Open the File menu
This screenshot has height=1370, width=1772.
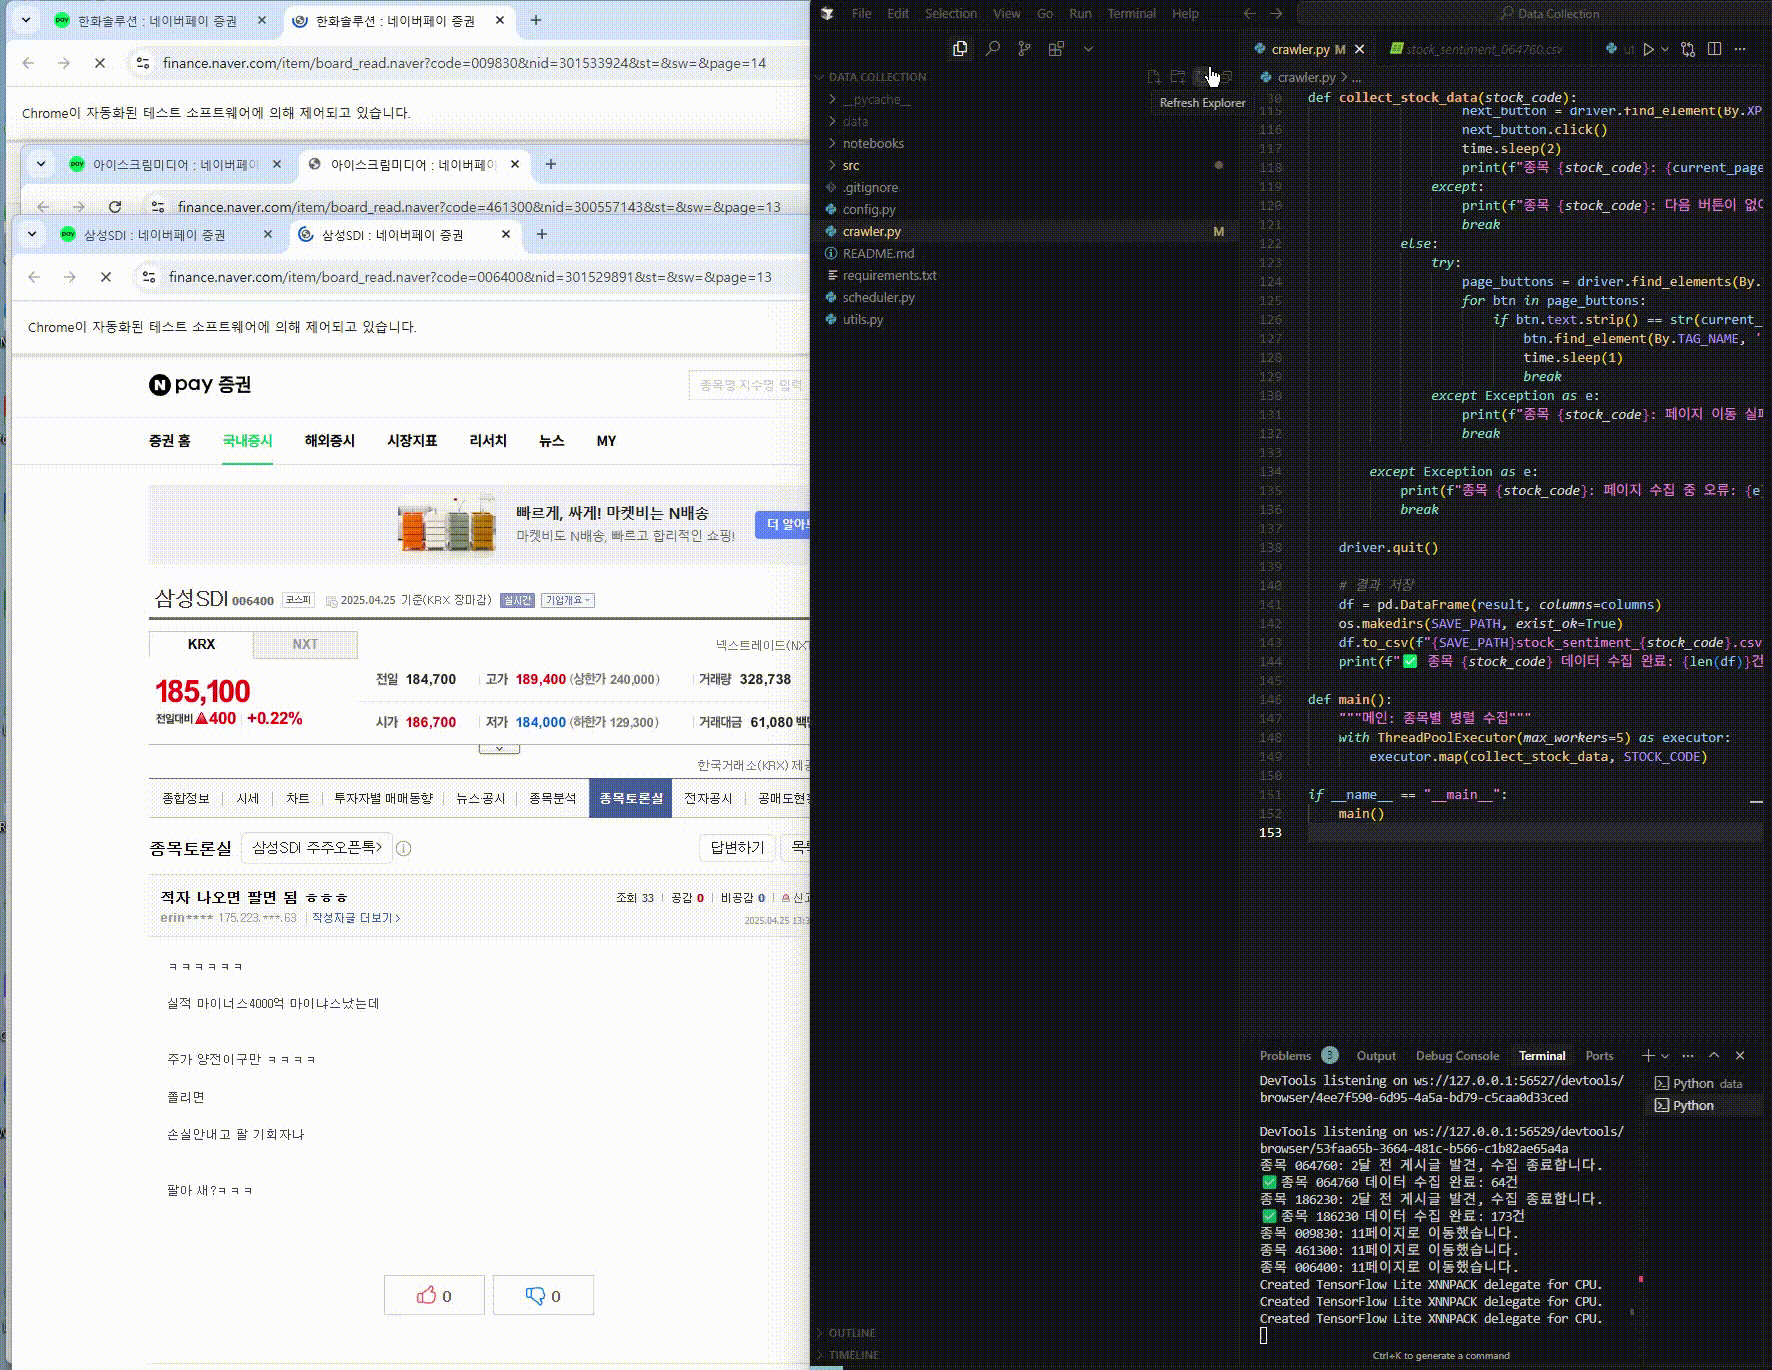click(x=861, y=13)
